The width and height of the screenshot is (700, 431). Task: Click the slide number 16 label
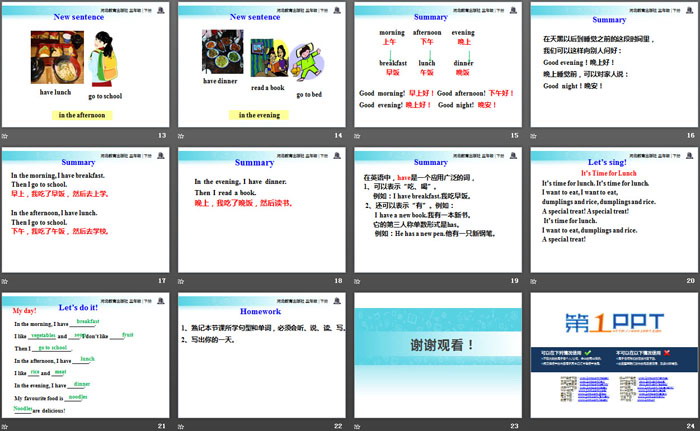pos(691,135)
